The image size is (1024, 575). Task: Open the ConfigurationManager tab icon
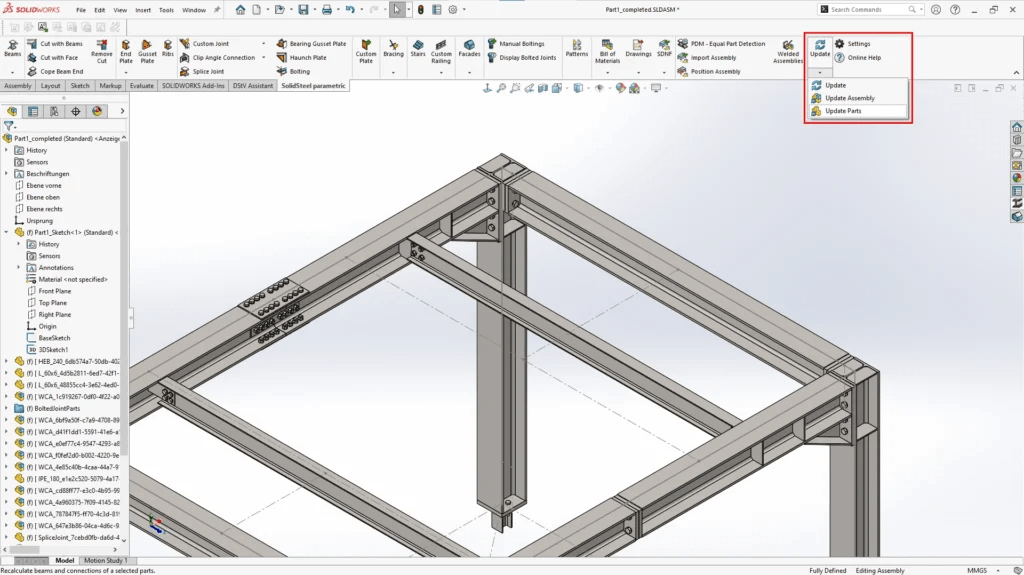[55, 112]
